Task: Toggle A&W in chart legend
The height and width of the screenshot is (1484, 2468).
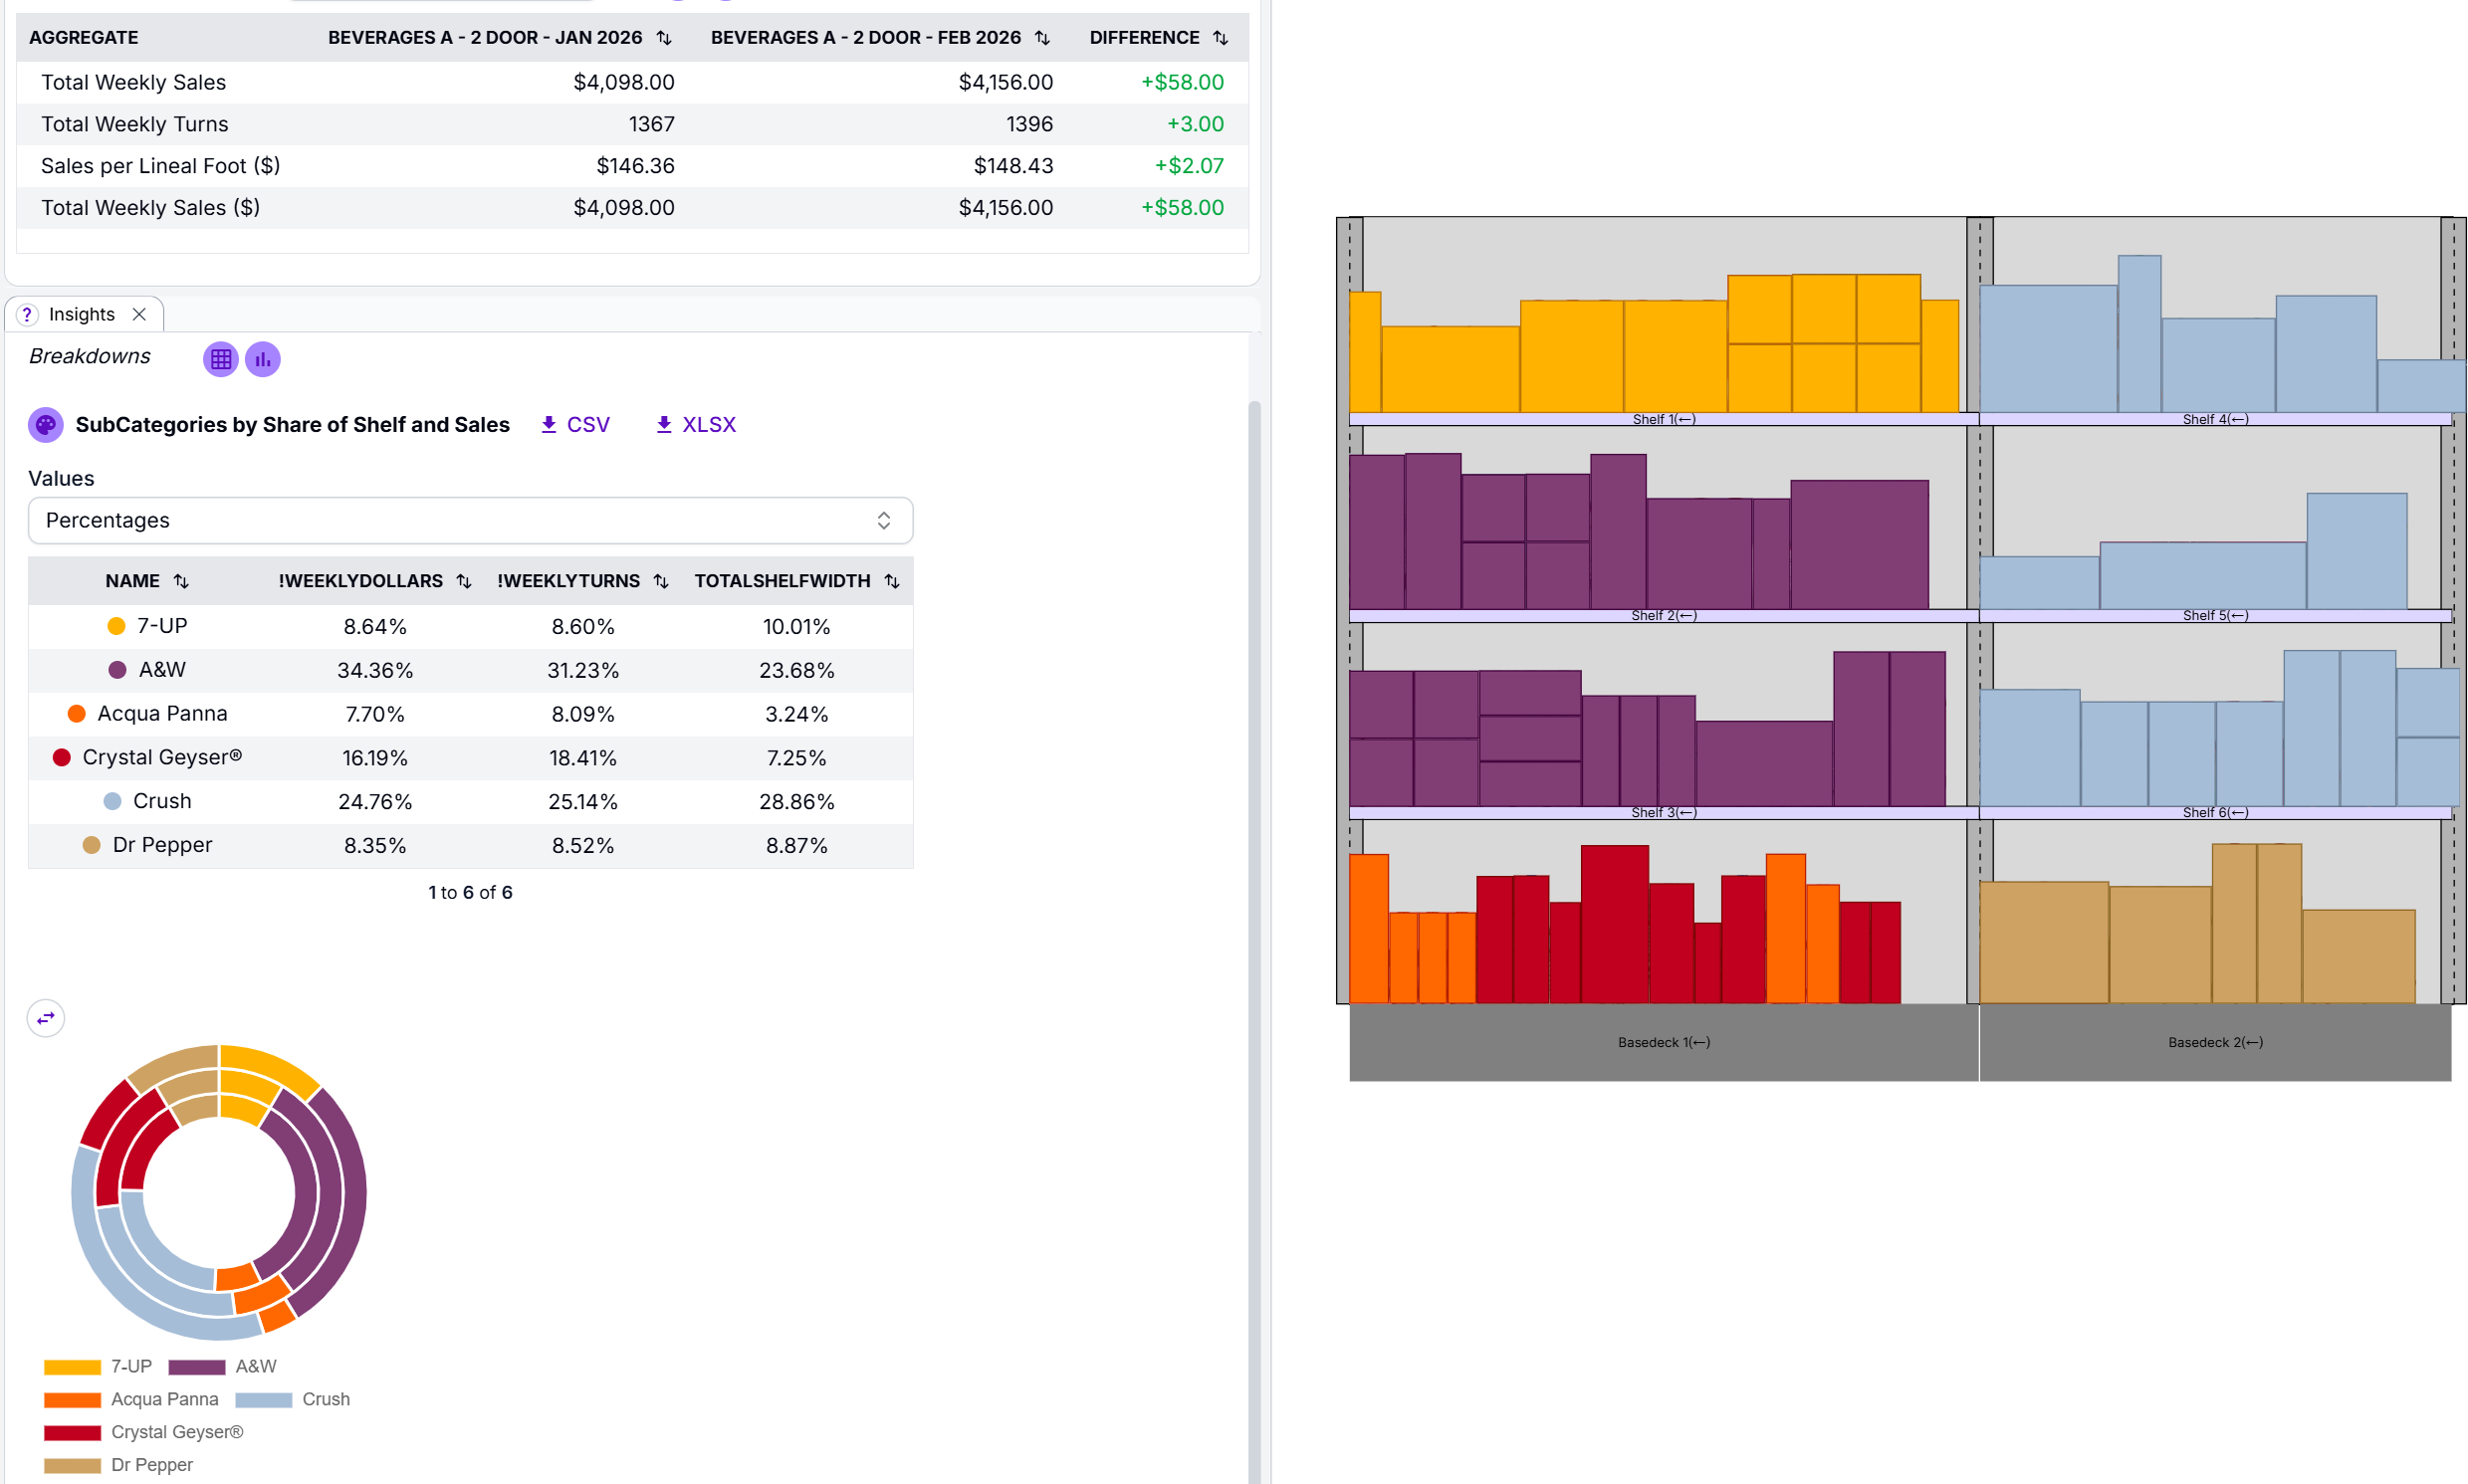Action: (222, 1367)
